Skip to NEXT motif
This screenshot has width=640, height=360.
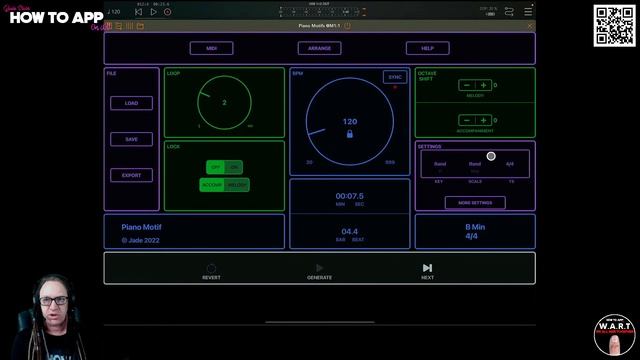(x=427, y=268)
